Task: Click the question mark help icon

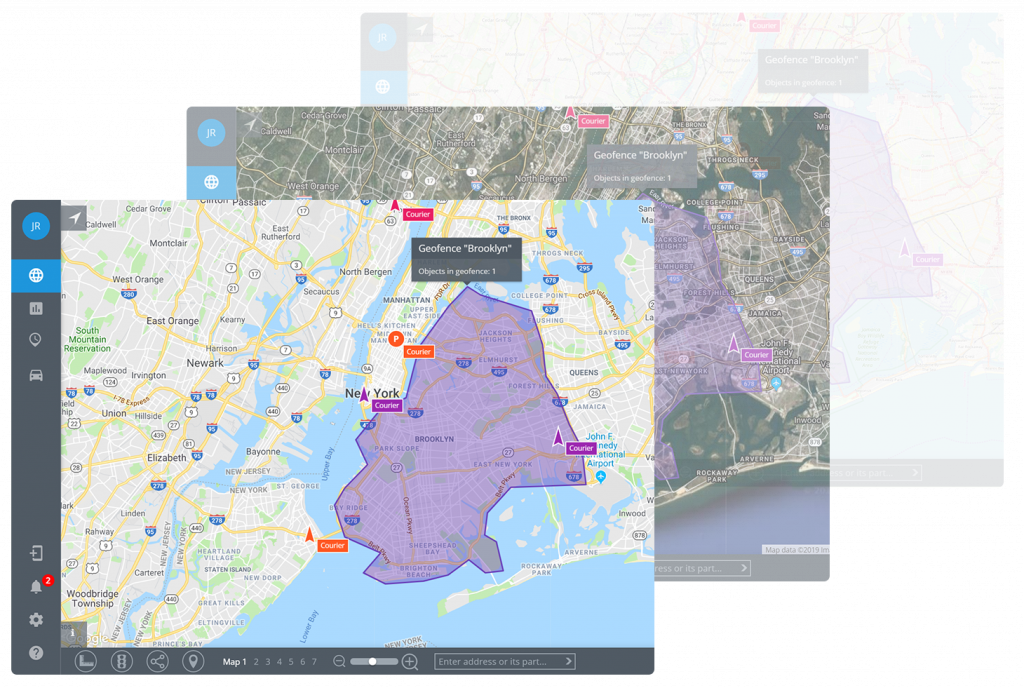Action: click(36, 653)
